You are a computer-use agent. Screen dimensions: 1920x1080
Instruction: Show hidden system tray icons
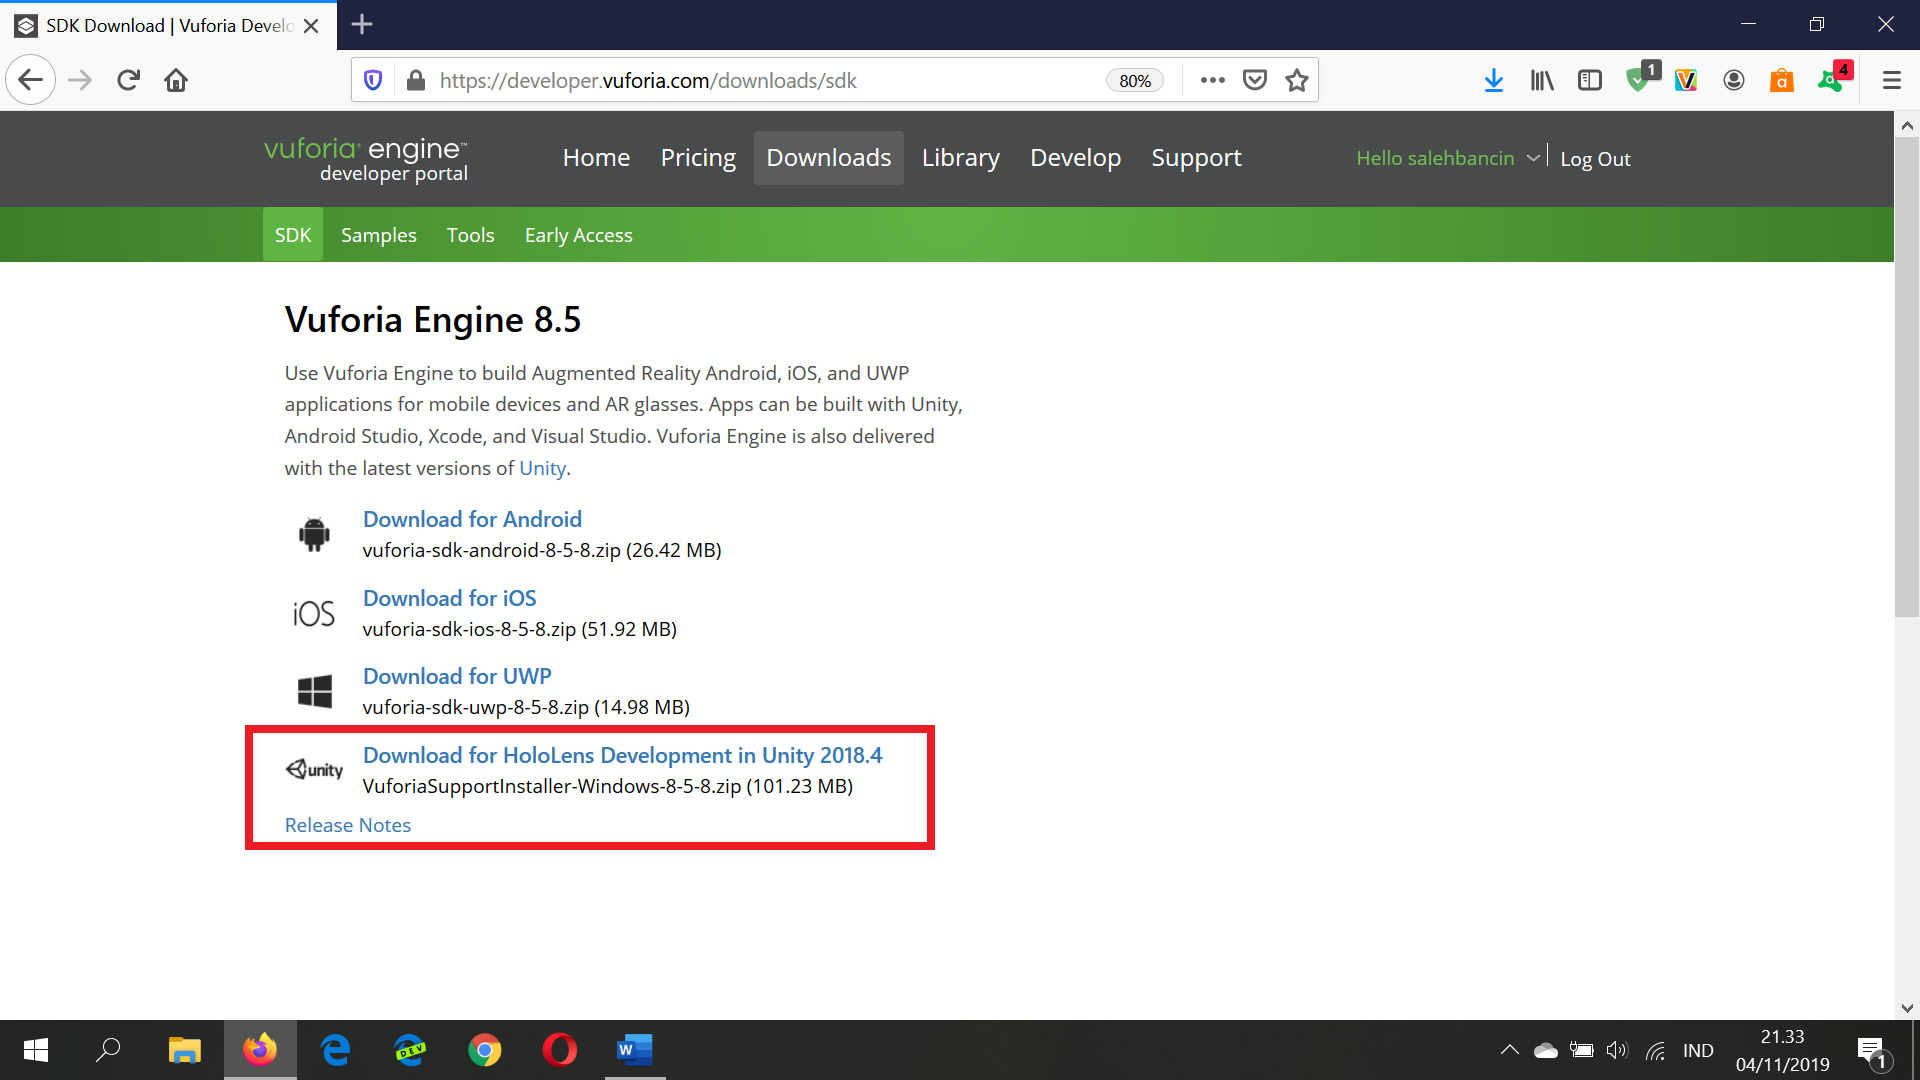pyautogui.click(x=1510, y=1050)
